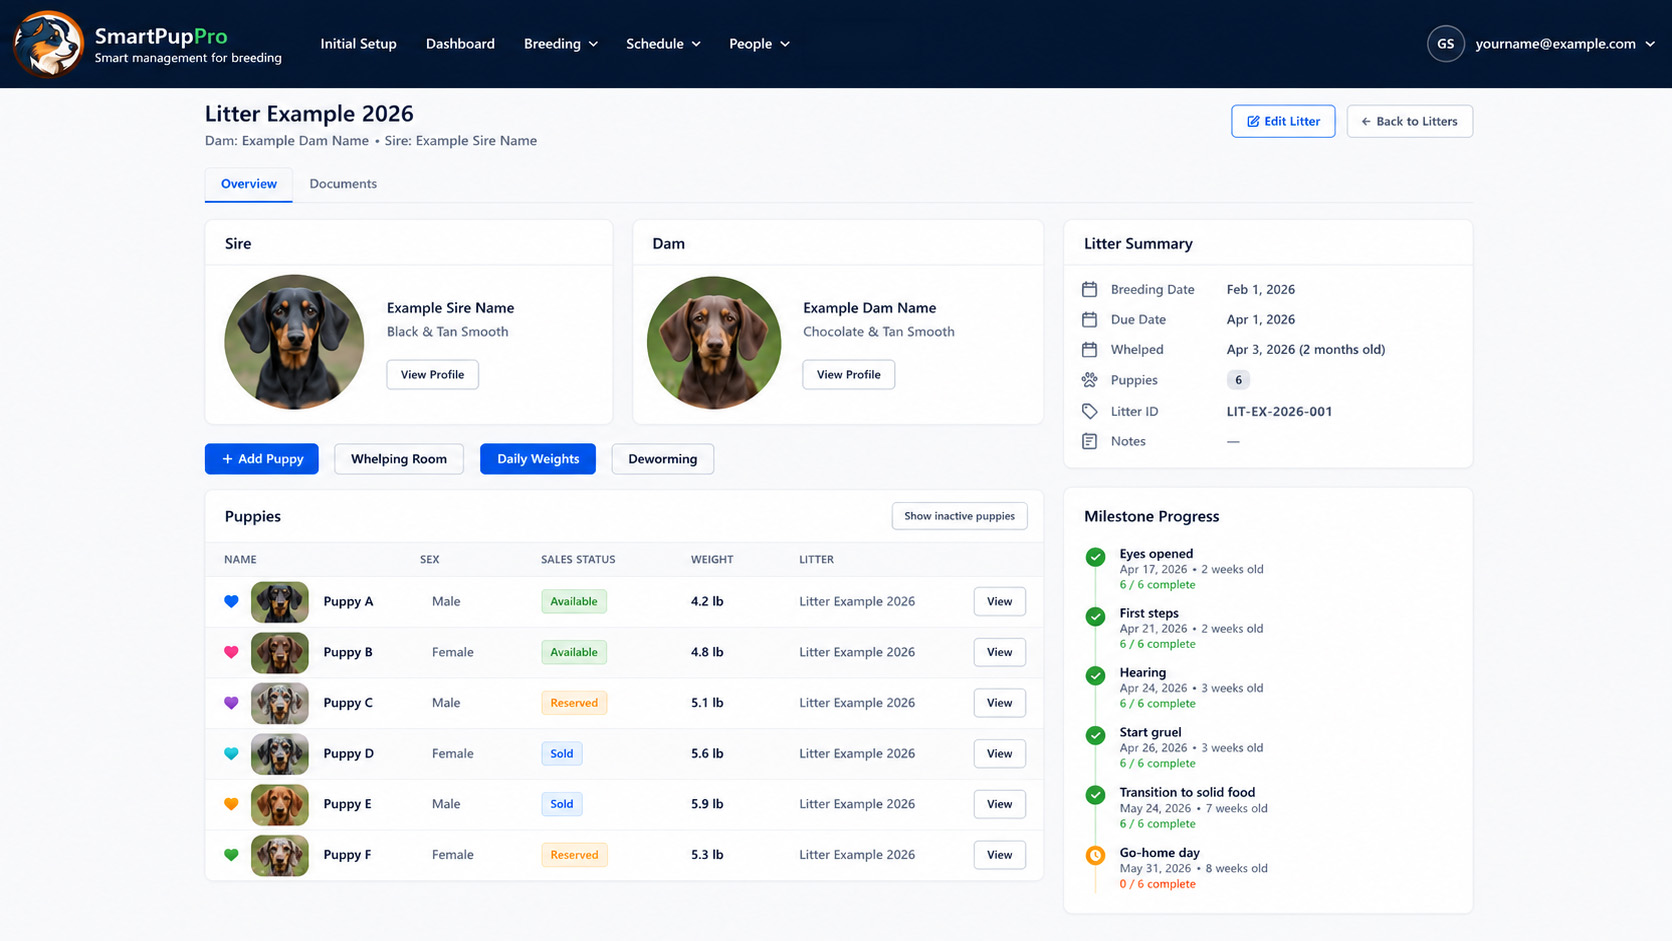Click the SmartPupPro dog logo
This screenshot has width=1672, height=941.
point(48,44)
